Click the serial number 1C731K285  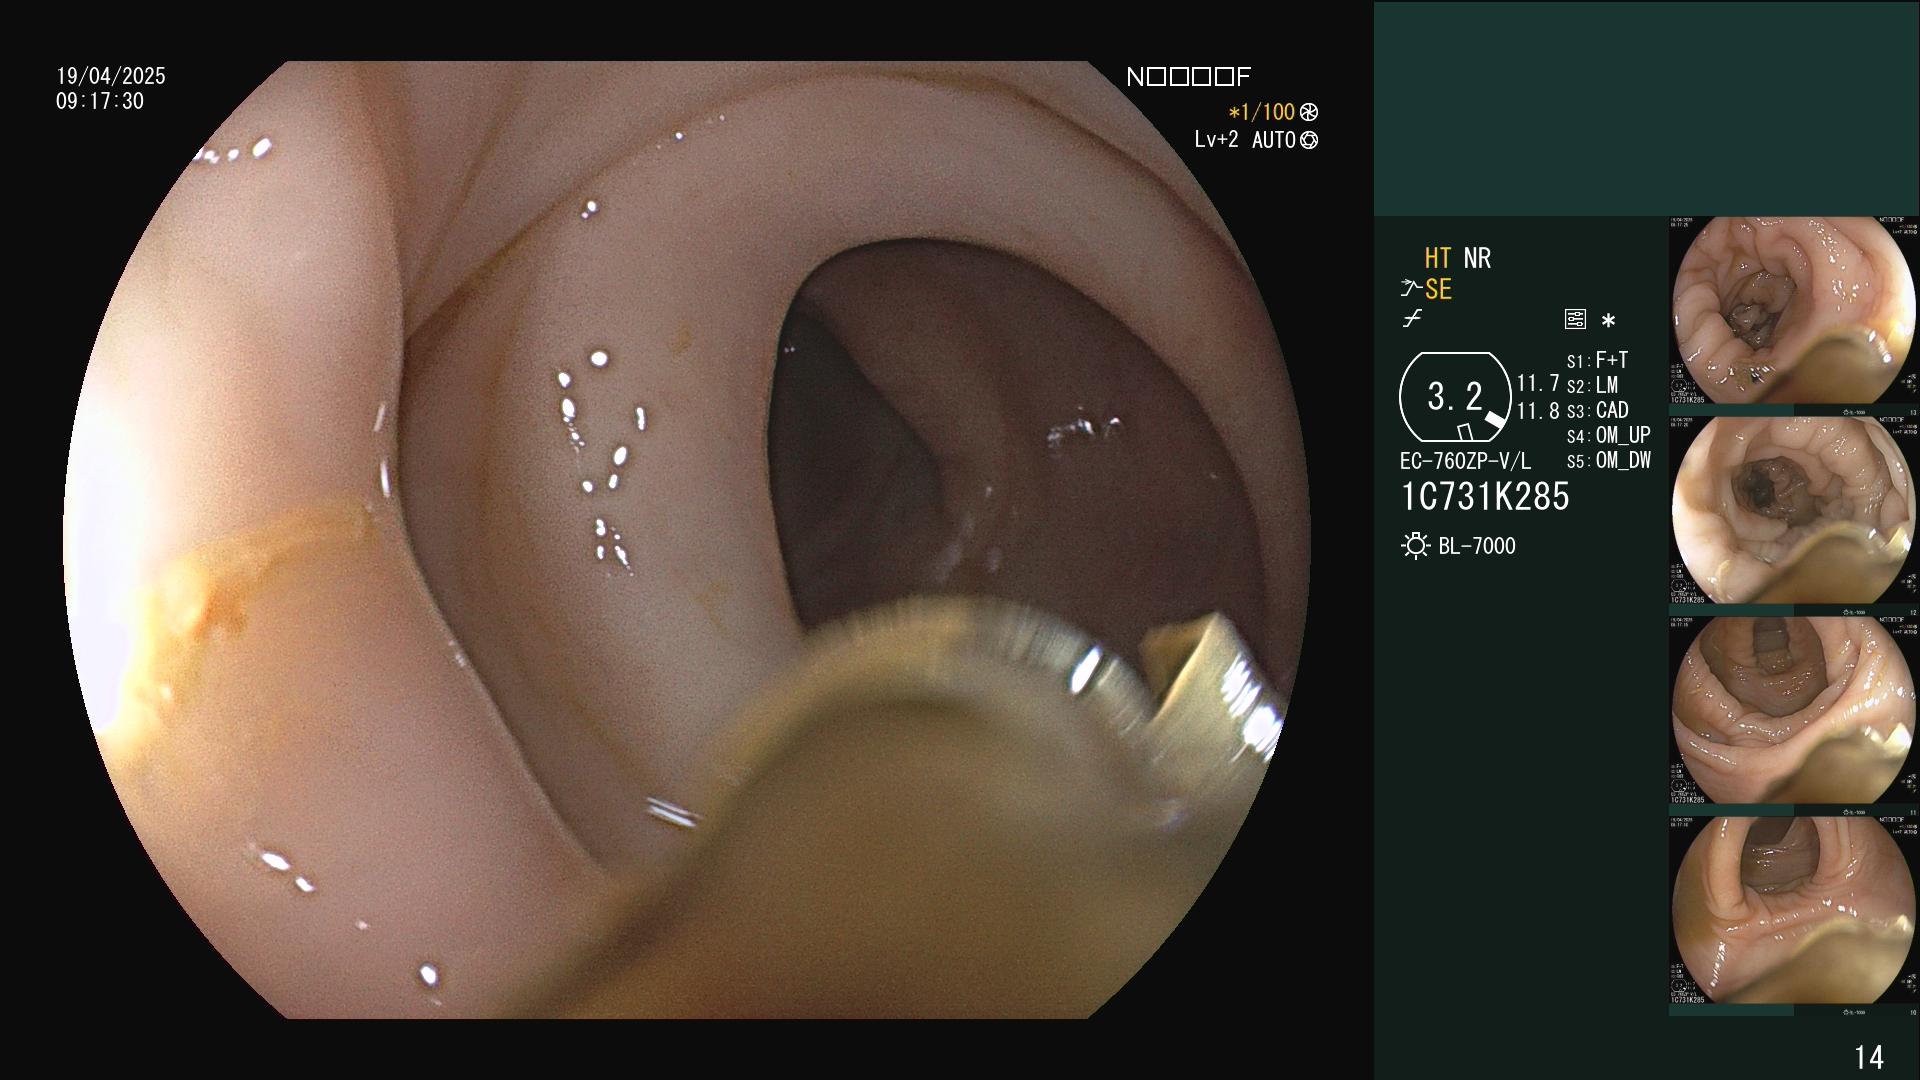pyautogui.click(x=1485, y=497)
